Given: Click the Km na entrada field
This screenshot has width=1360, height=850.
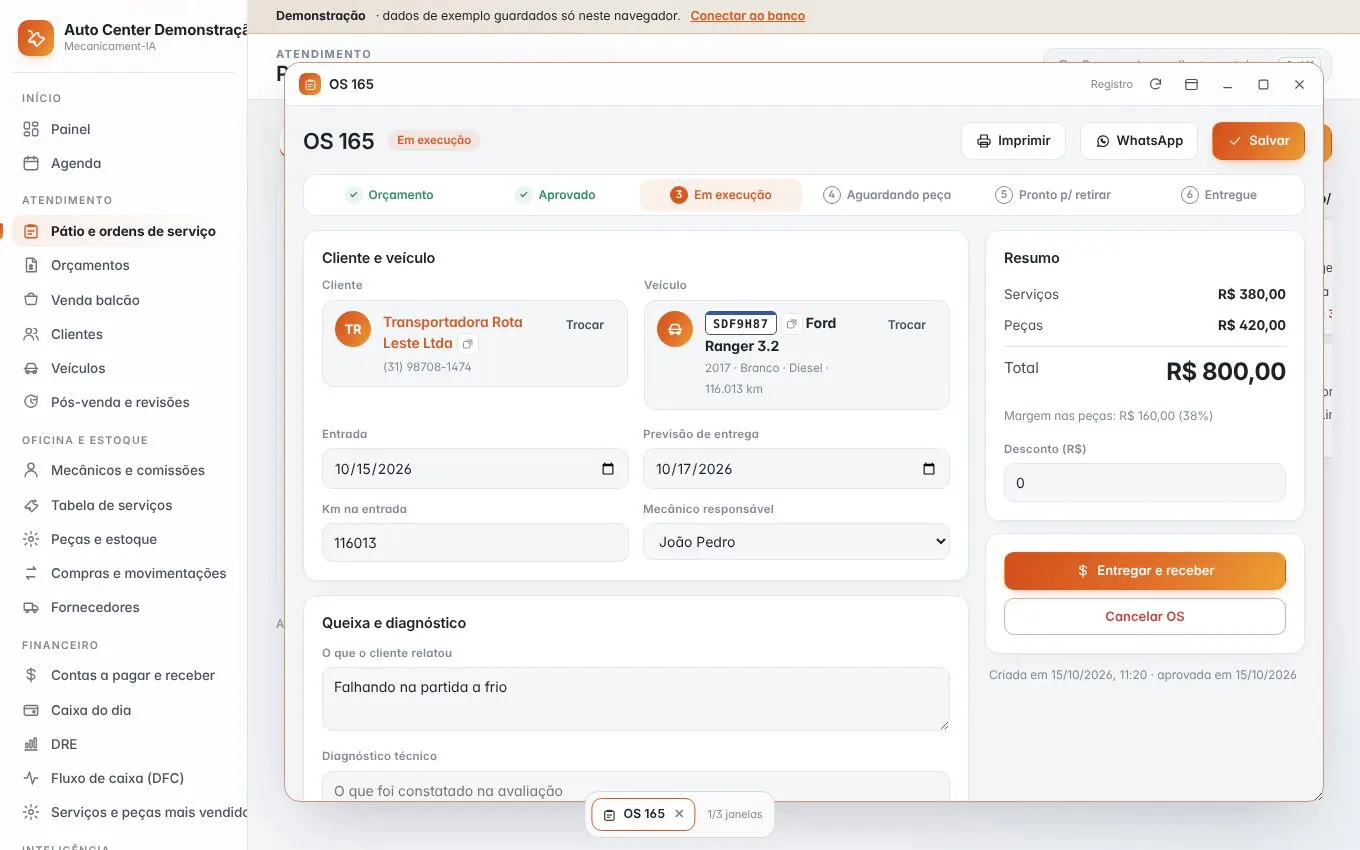Looking at the screenshot, I should pos(475,542).
